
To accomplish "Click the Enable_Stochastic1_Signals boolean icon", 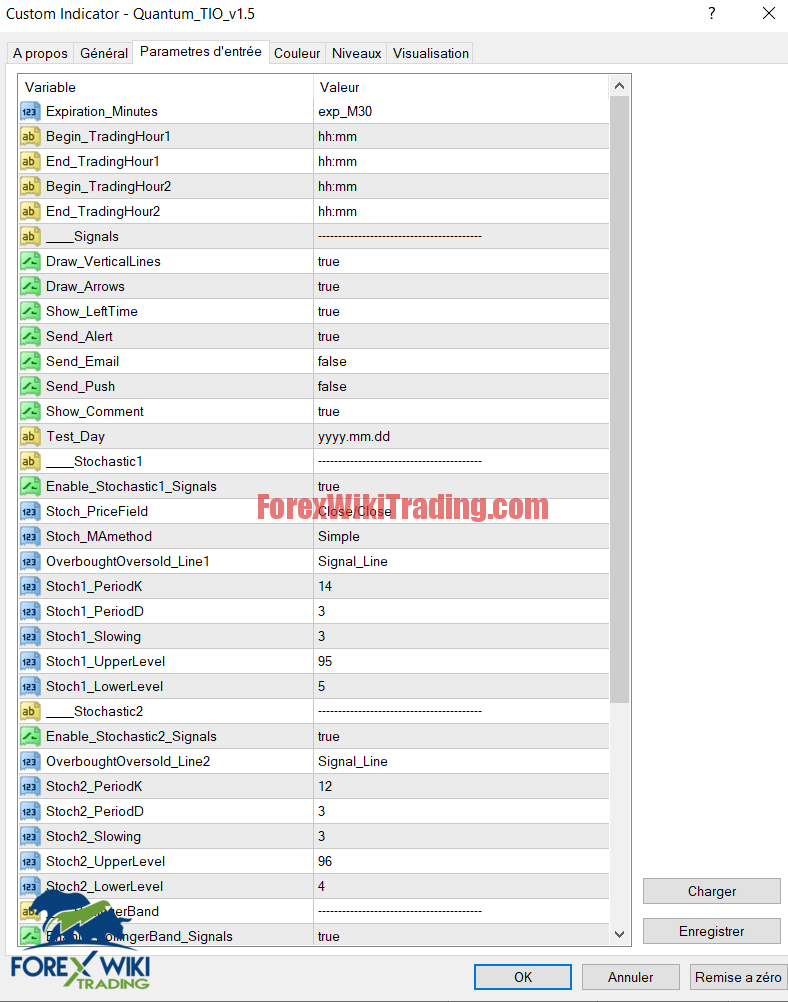I will (30, 486).
